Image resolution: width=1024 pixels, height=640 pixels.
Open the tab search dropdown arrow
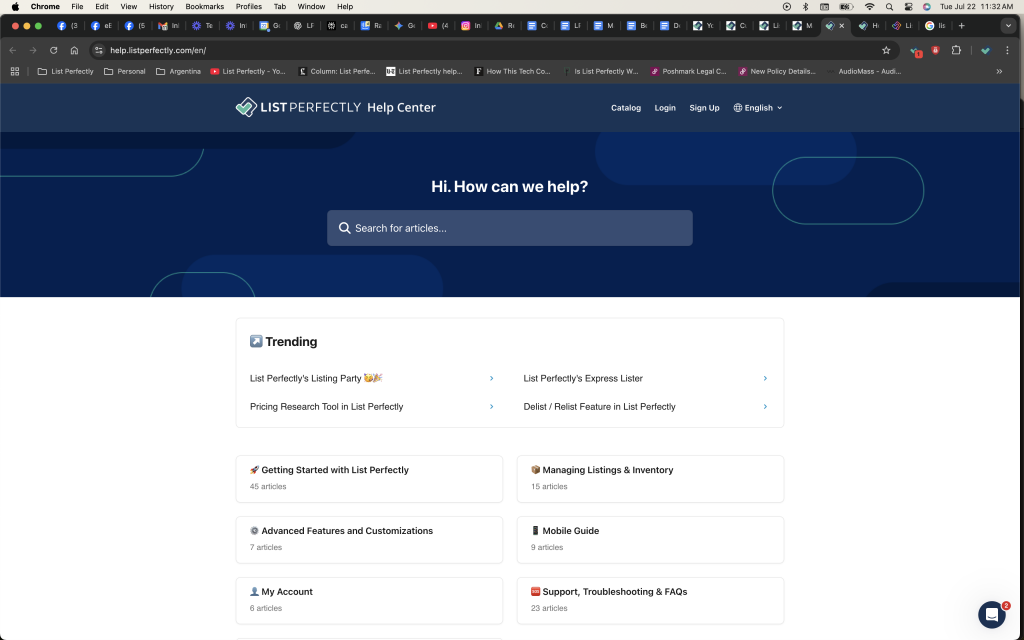click(x=1008, y=25)
